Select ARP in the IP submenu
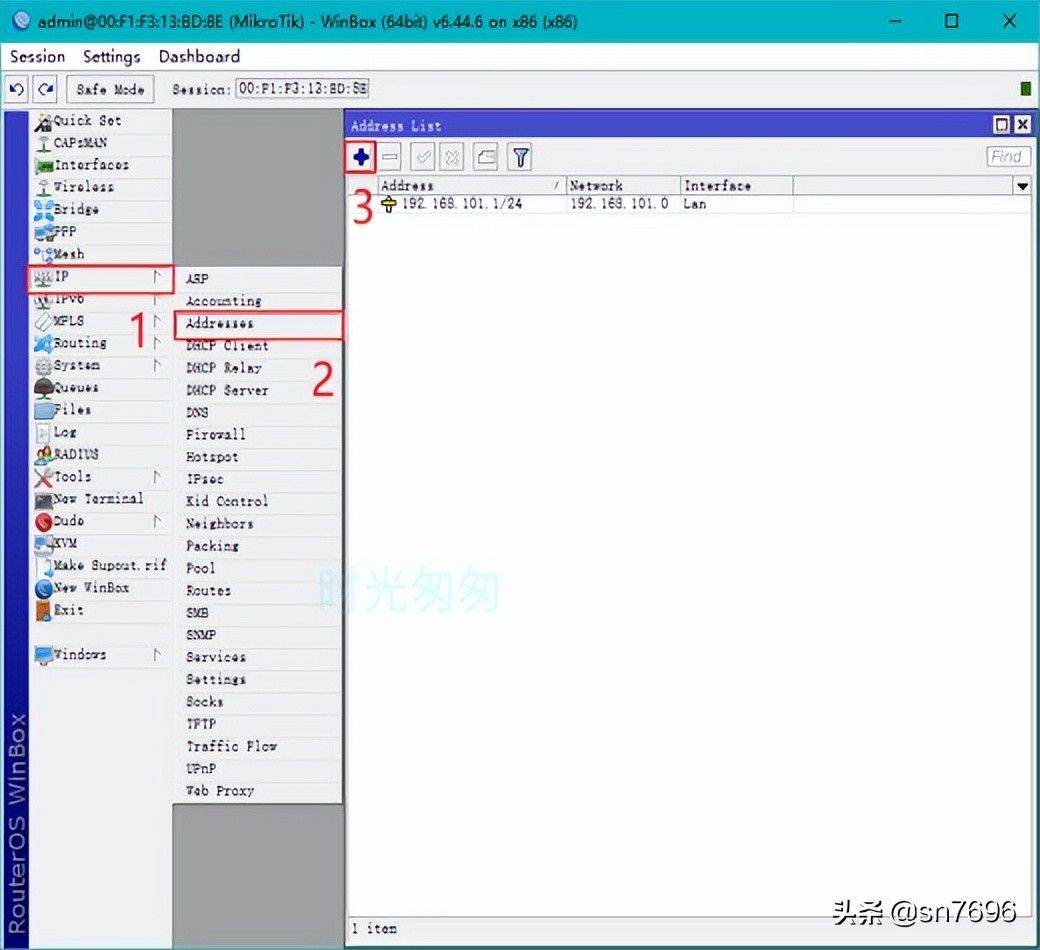This screenshot has height=950, width=1040. pos(259,279)
